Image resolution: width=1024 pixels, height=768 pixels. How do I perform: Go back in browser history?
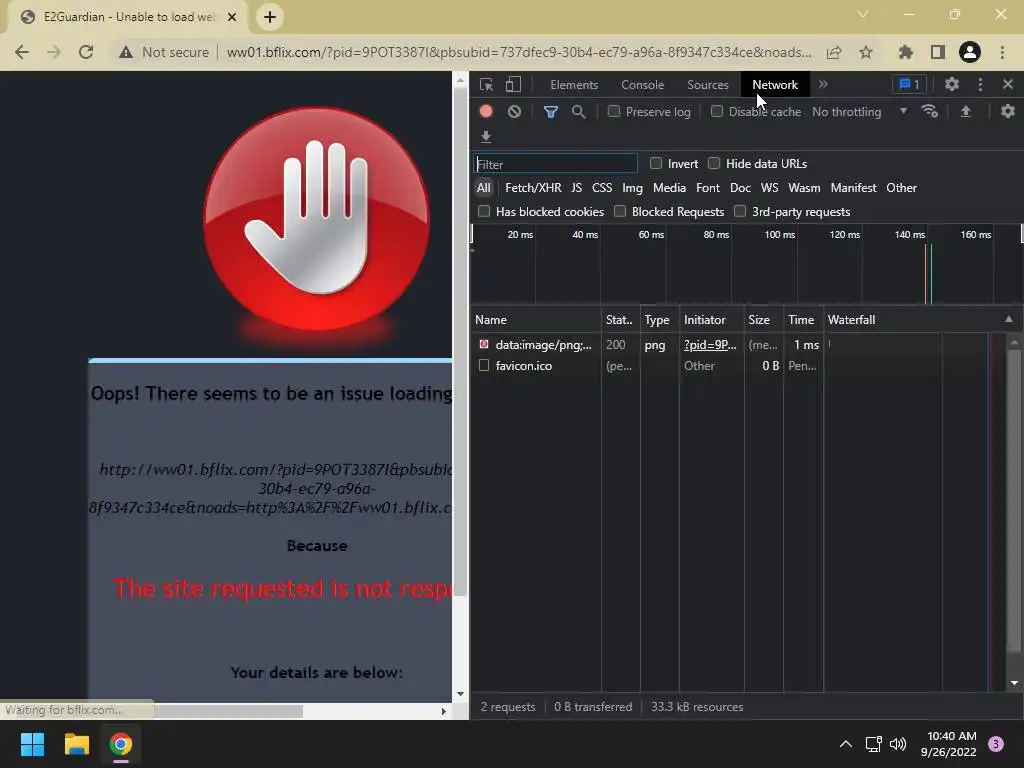22,52
